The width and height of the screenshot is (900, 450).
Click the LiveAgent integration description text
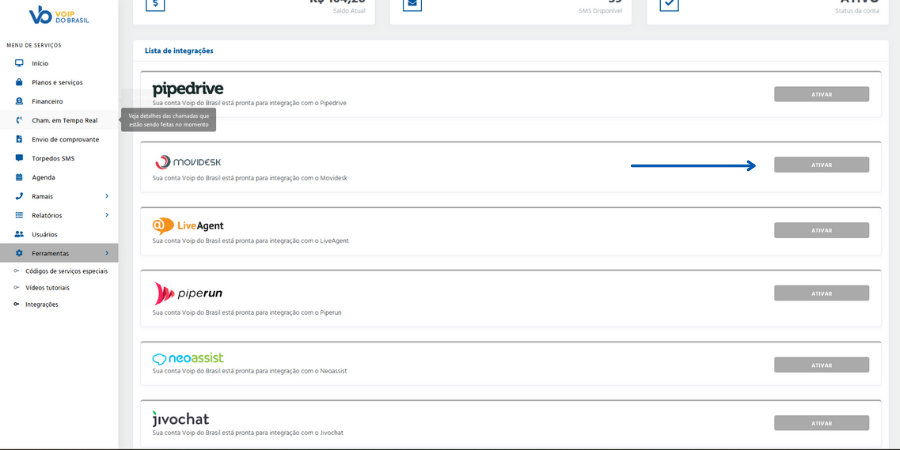click(x=250, y=240)
